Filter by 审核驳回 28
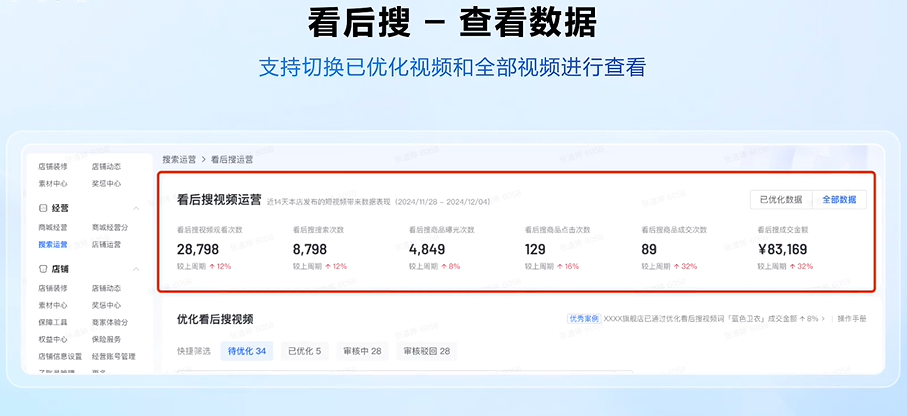The height and width of the screenshot is (416, 907). coord(427,351)
